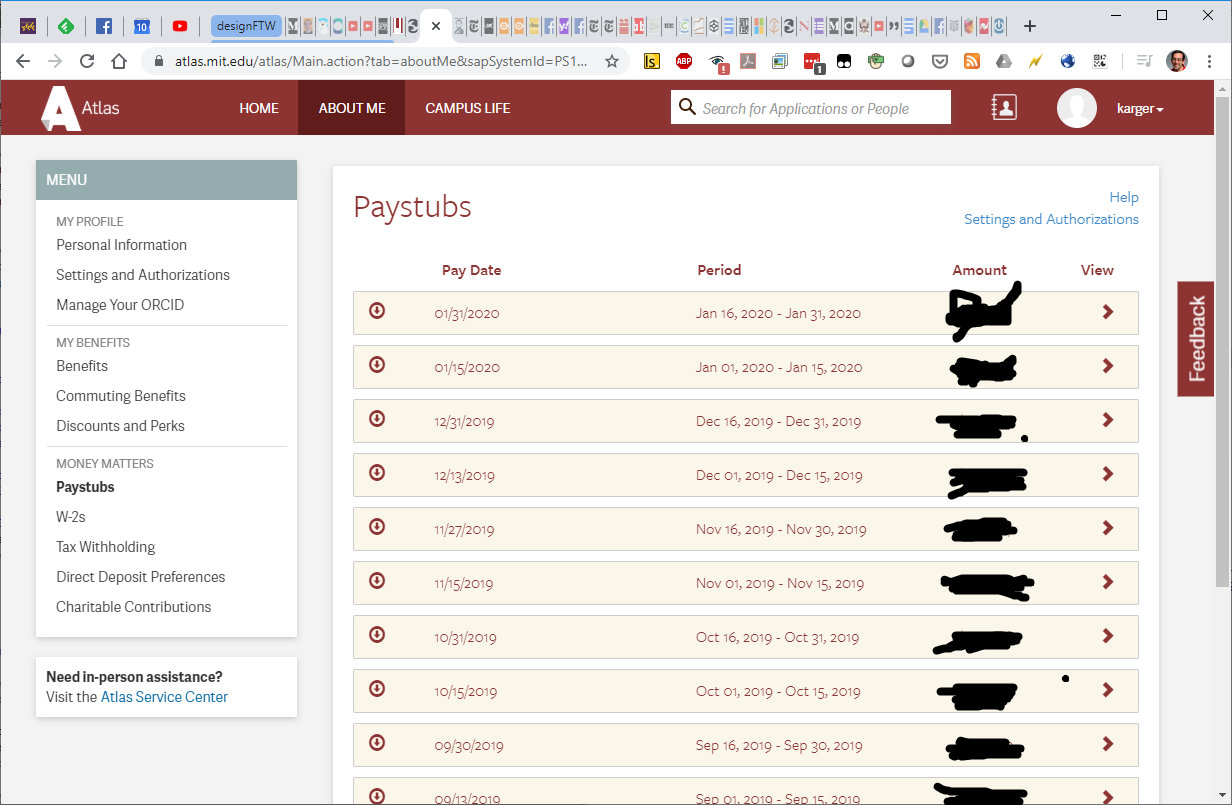Open the Atlas Service Center link
Screen dimensions: 1232x805
point(164,697)
